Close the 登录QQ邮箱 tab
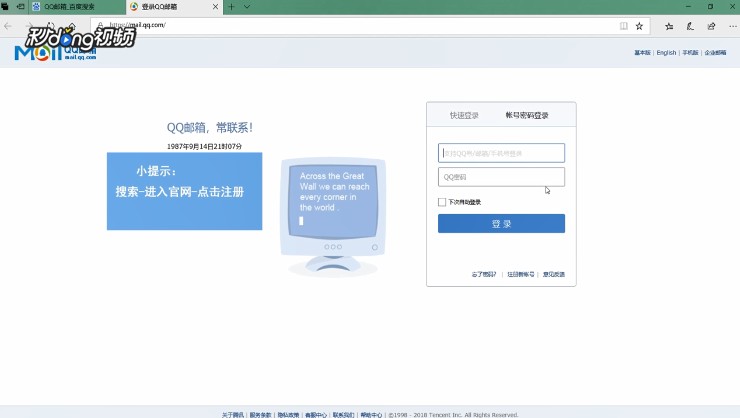The height and width of the screenshot is (418, 740). pyautogui.click(x=215, y=7)
